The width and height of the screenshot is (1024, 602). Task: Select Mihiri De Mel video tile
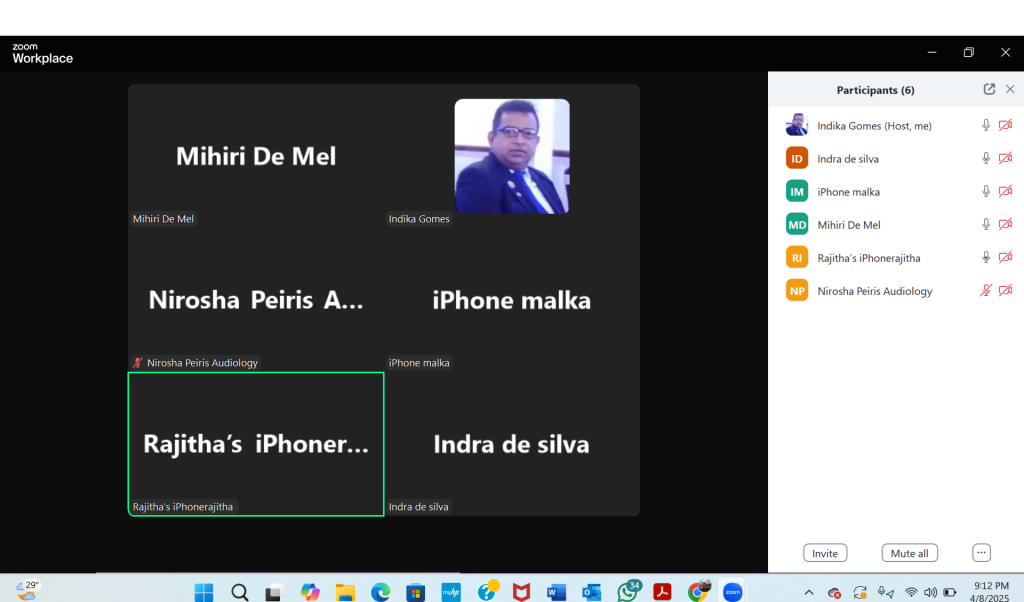click(x=256, y=156)
